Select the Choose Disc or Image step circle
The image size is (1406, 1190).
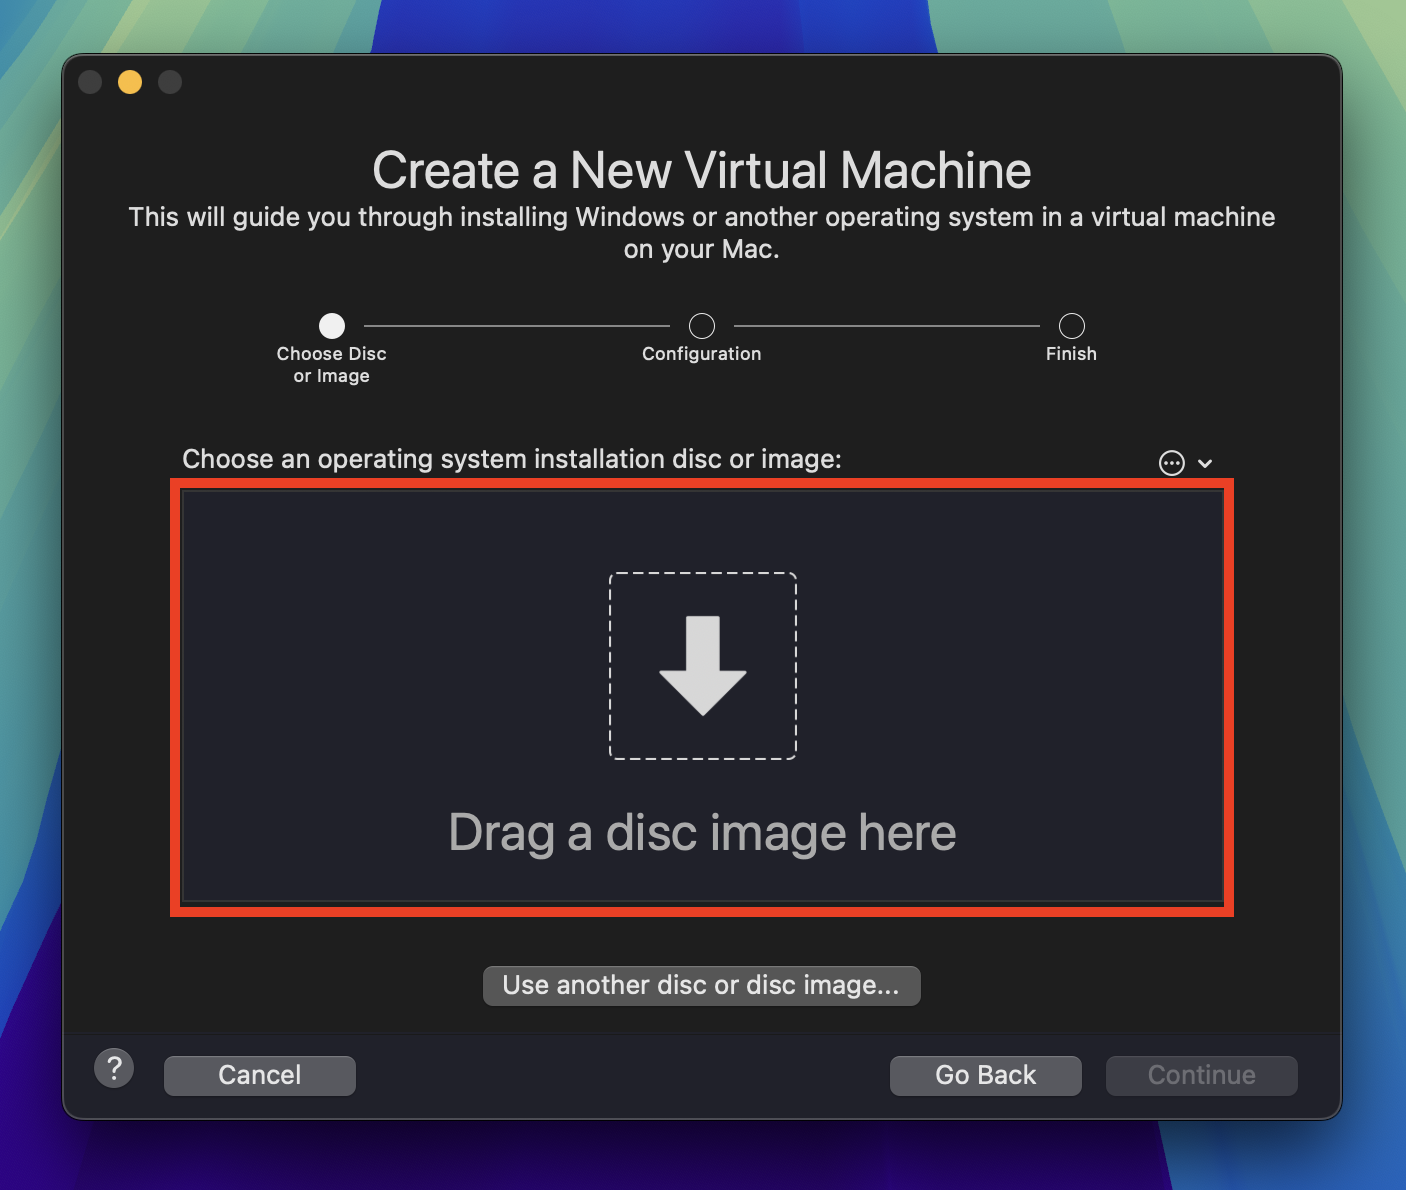[331, 325]
